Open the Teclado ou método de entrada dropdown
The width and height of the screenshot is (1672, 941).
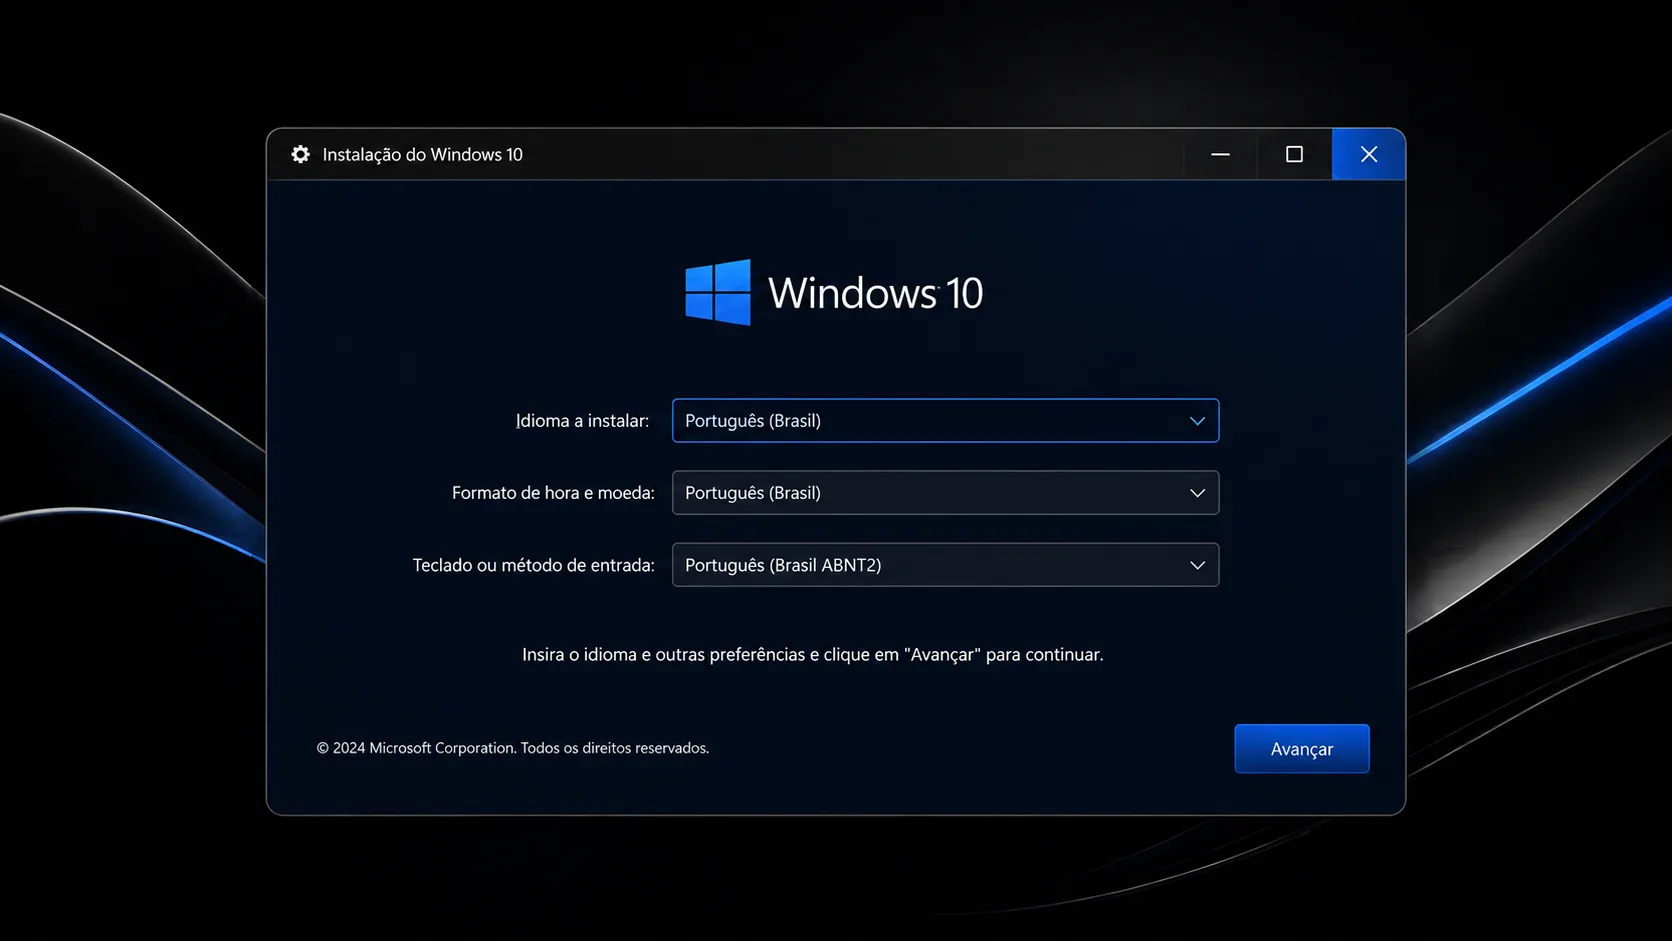(945, 565)
